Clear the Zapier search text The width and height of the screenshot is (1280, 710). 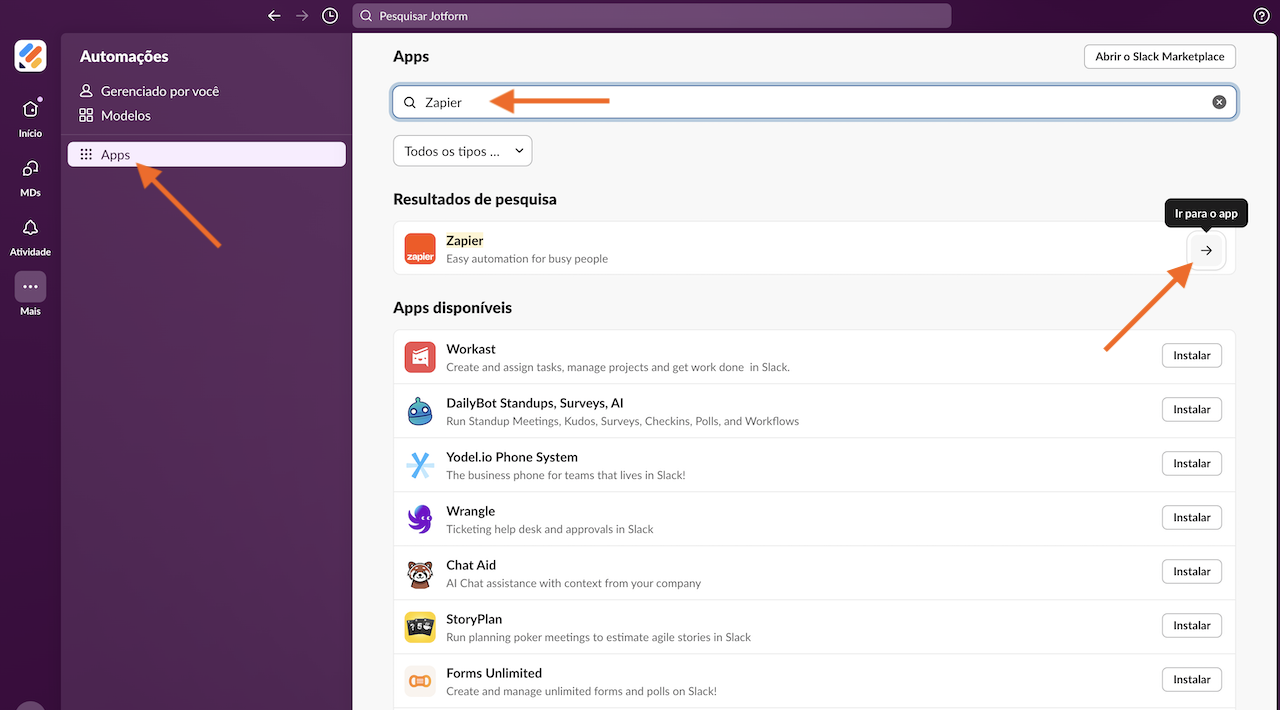pos(1219,102)
